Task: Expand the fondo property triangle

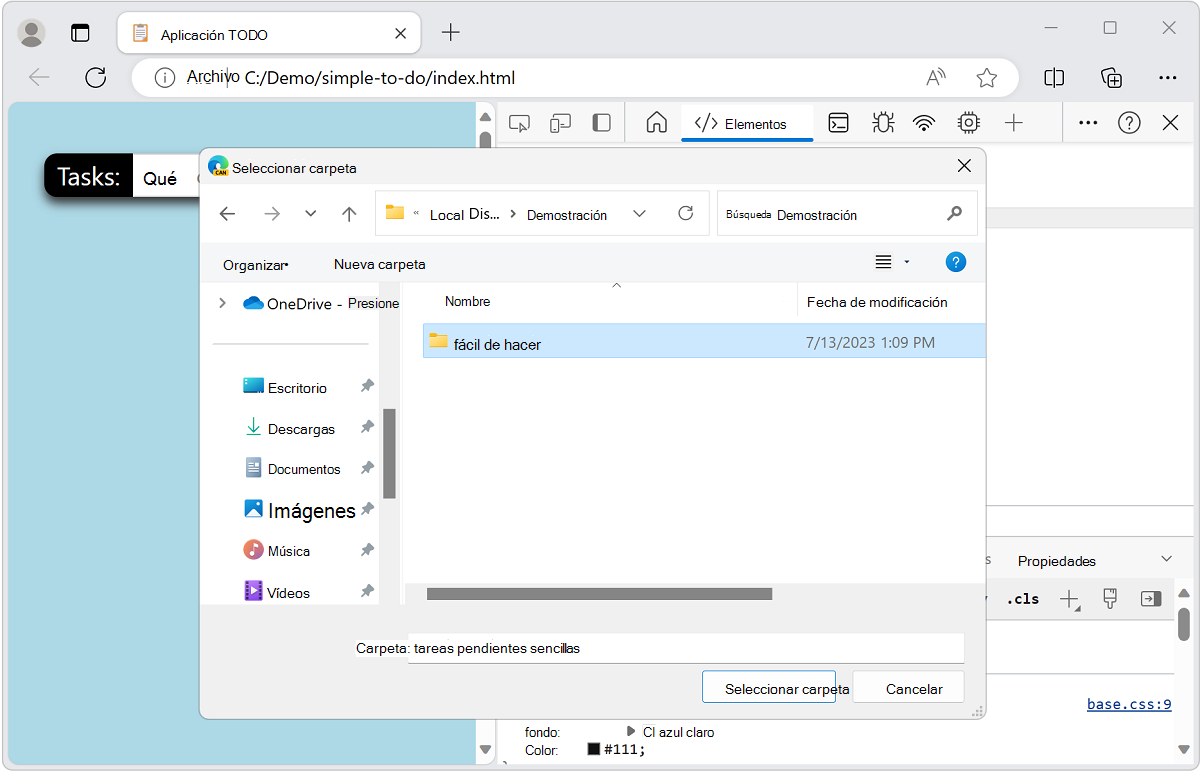Action: tap(631, 732)
